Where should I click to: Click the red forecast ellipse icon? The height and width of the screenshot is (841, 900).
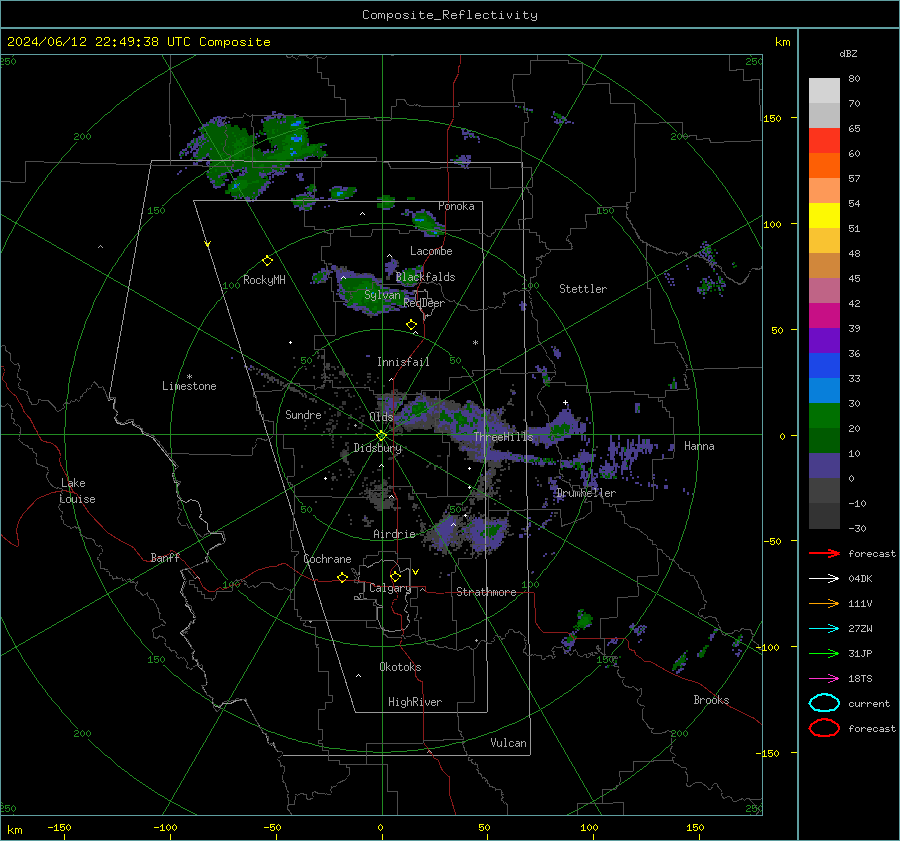pyautogui.click(x=824, y=728)
